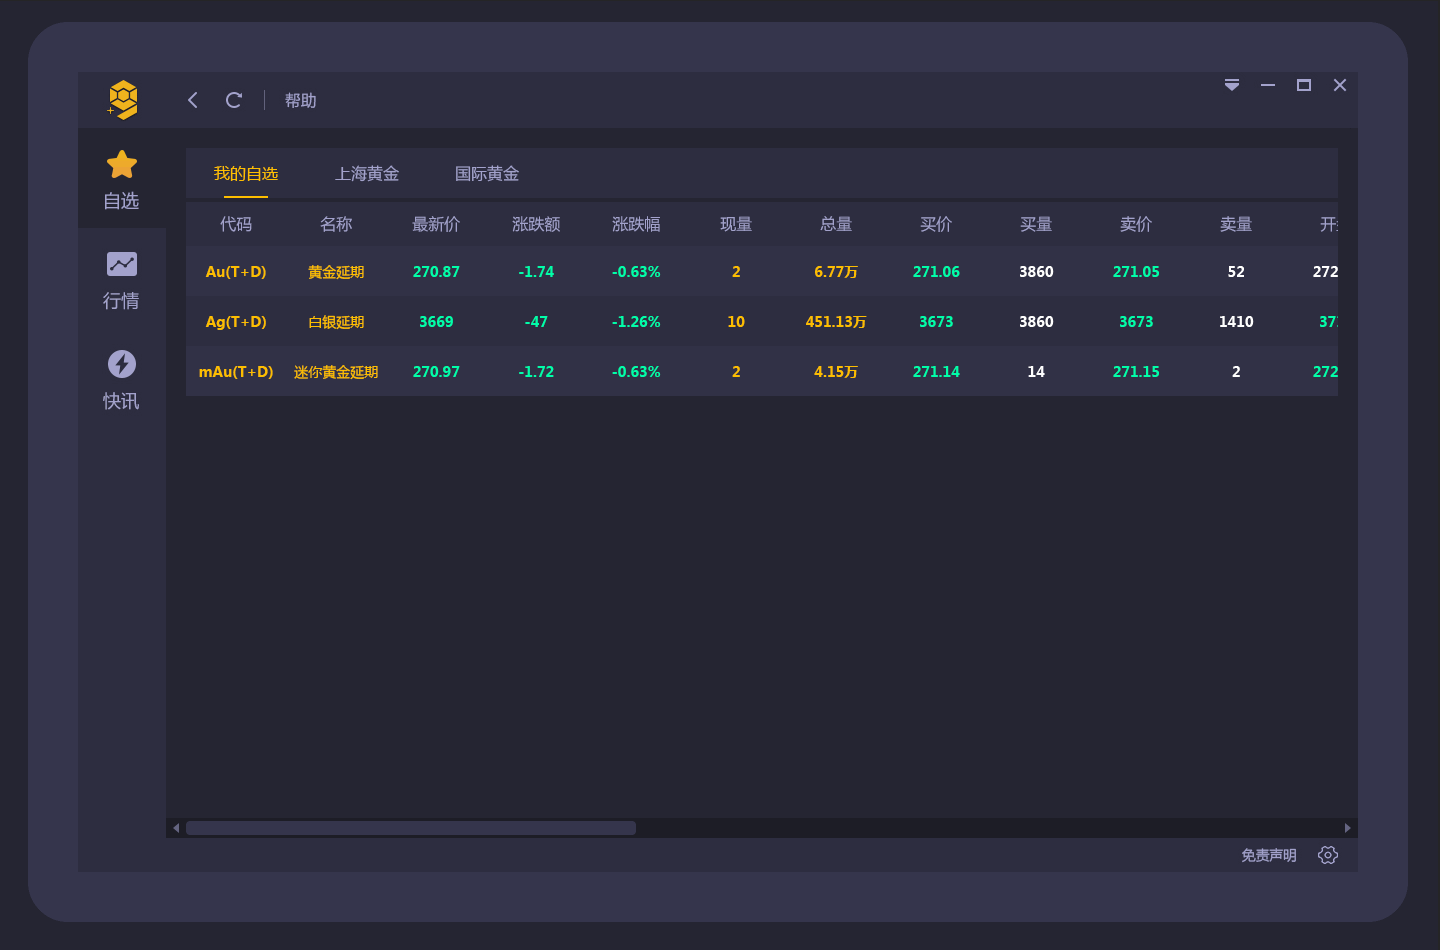Click the -1.26% change percentage
This screenshot has width=1440, height=950.
[x=636, y=322]
